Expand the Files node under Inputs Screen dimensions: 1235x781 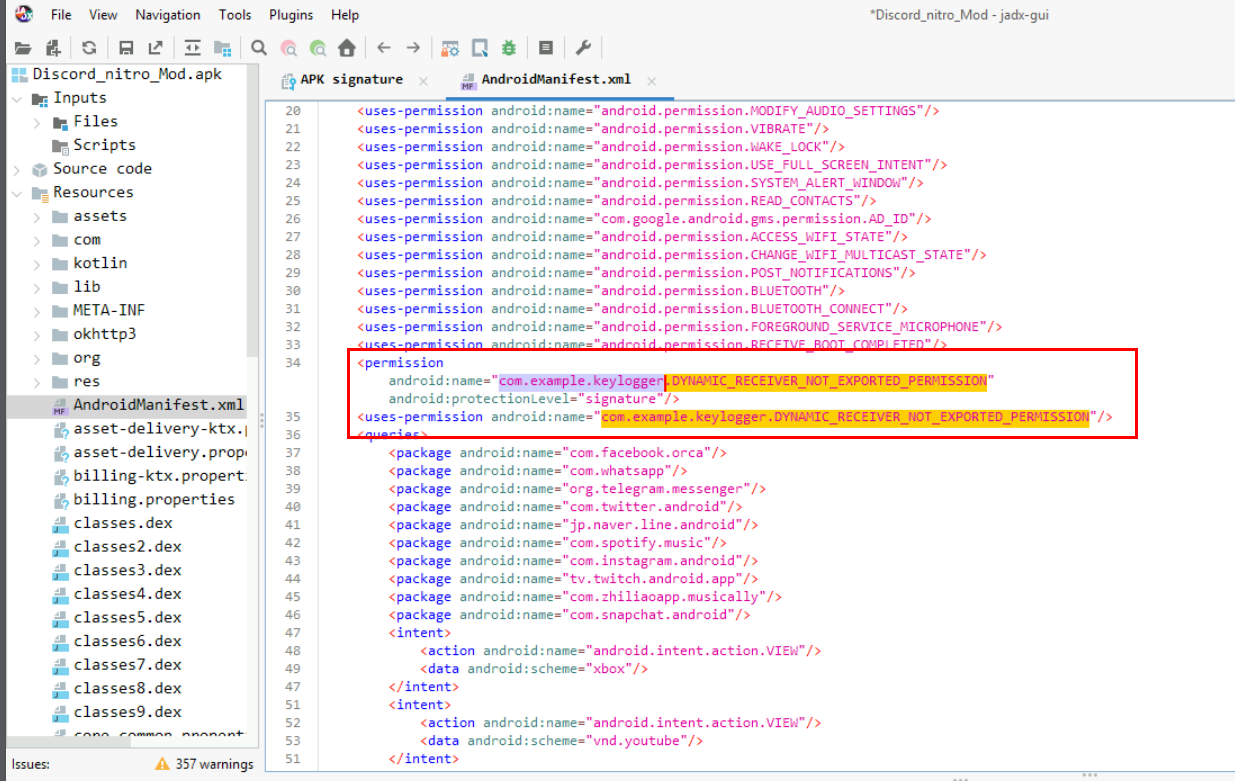pyautogui.click(x=37, y=122)
